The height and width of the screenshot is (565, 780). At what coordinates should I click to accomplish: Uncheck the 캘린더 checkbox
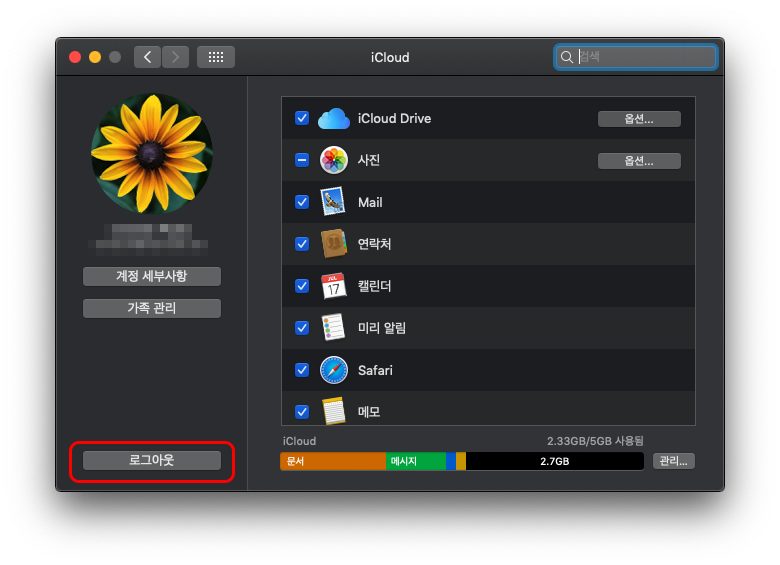[302, 286]
